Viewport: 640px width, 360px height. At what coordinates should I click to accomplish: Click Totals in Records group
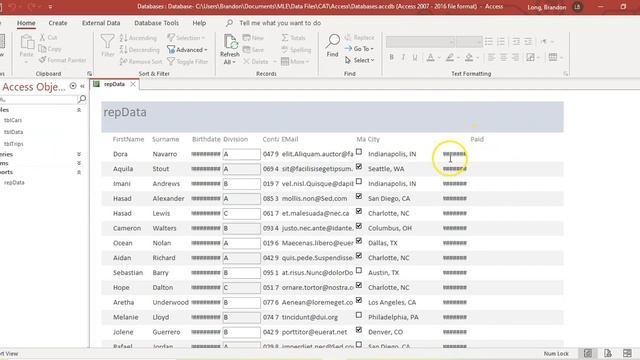[293, 38]
